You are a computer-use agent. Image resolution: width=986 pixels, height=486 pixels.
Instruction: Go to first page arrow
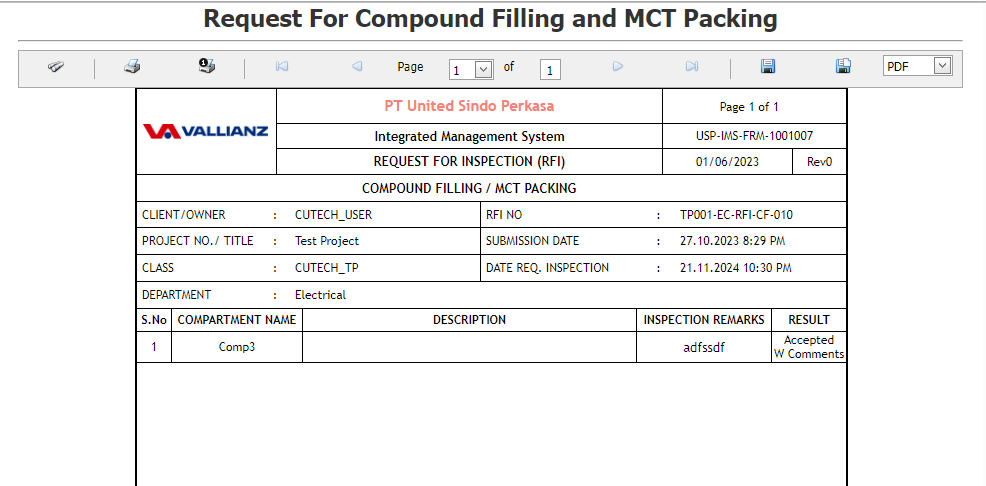[x=282, y=67]
